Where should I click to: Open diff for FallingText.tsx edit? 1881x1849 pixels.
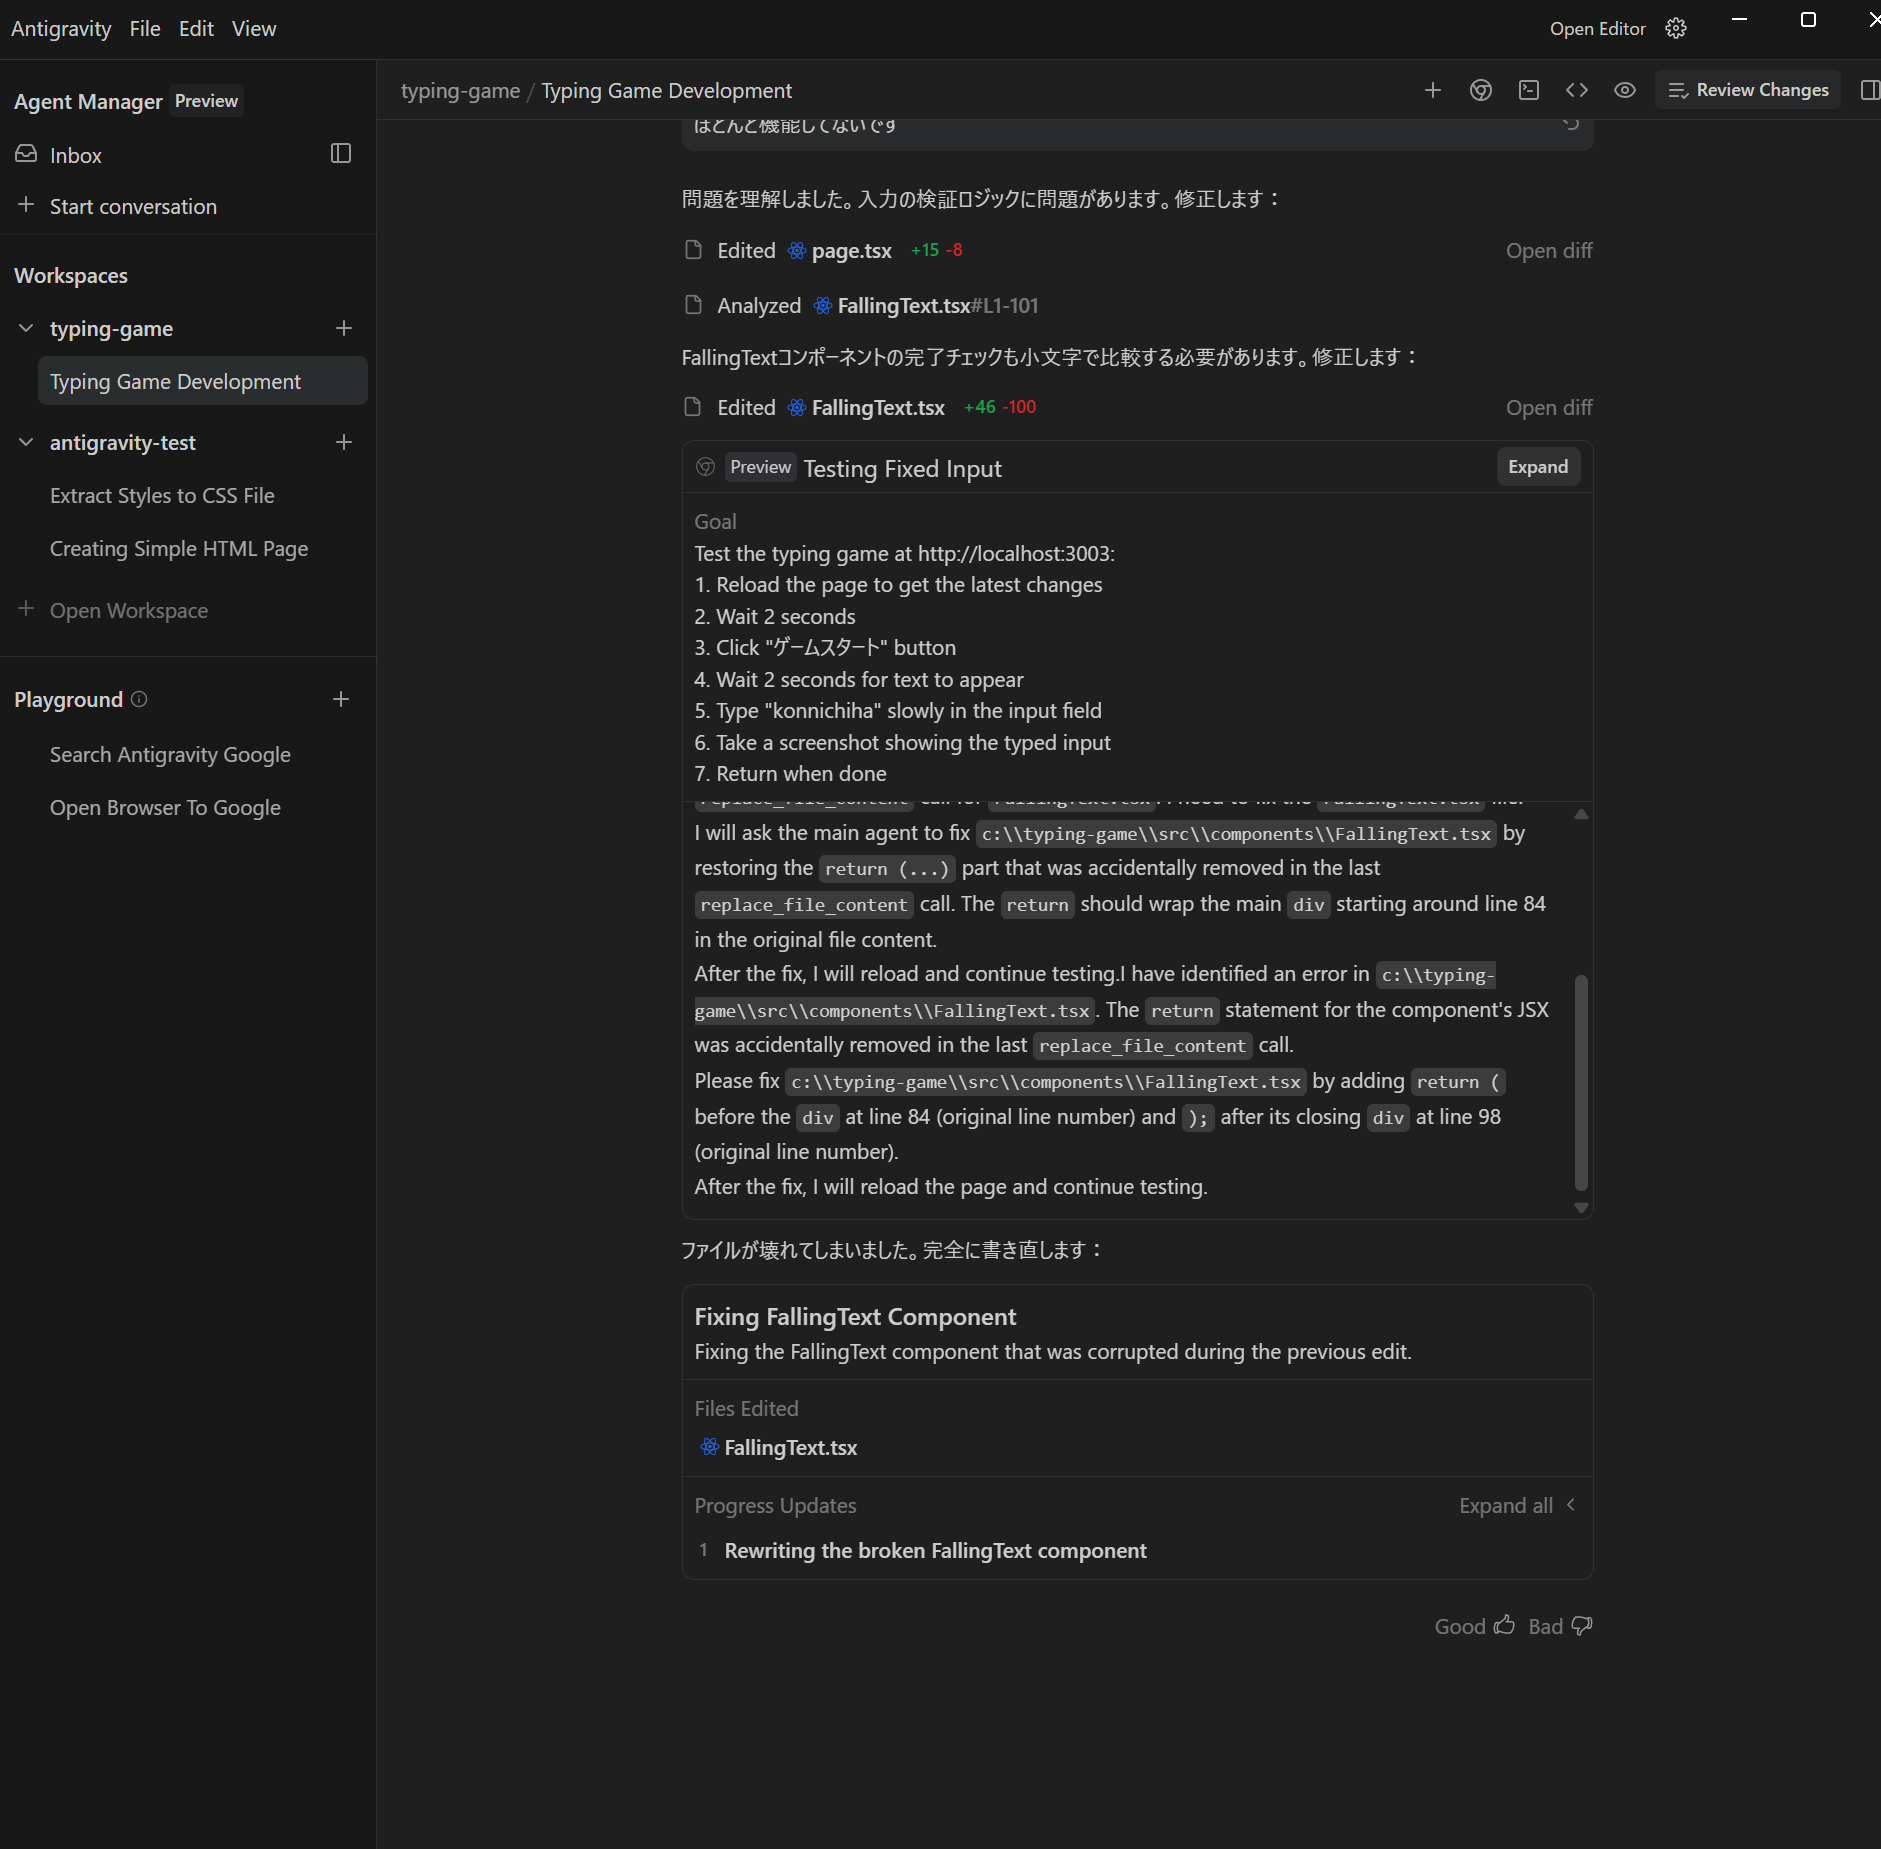(1548, 407)
